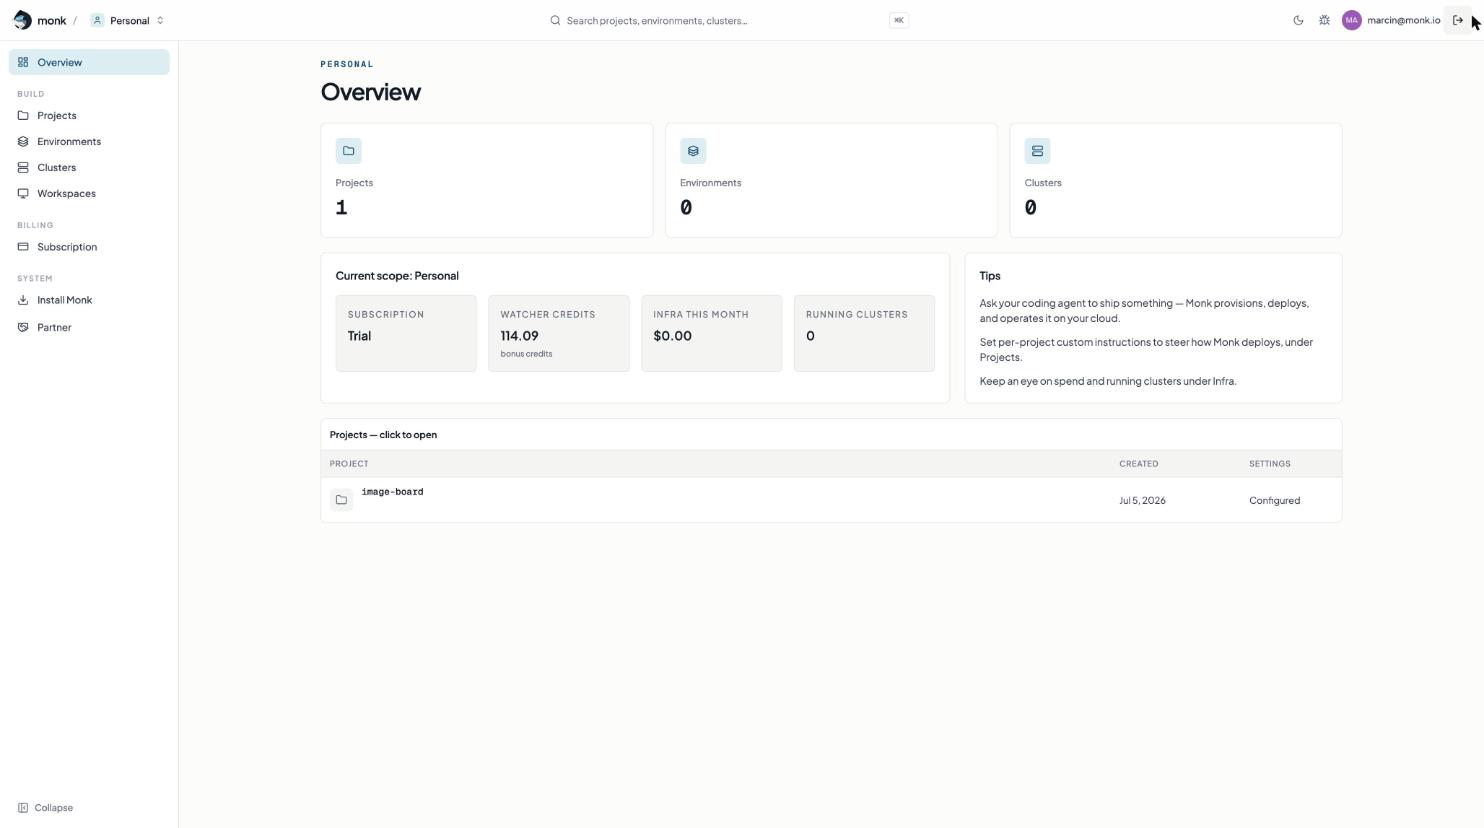The height and width of the screenshot is (828, 1484).
Task: Click the marcin@monk.io account label
Action: click(x=1403, y=20)
